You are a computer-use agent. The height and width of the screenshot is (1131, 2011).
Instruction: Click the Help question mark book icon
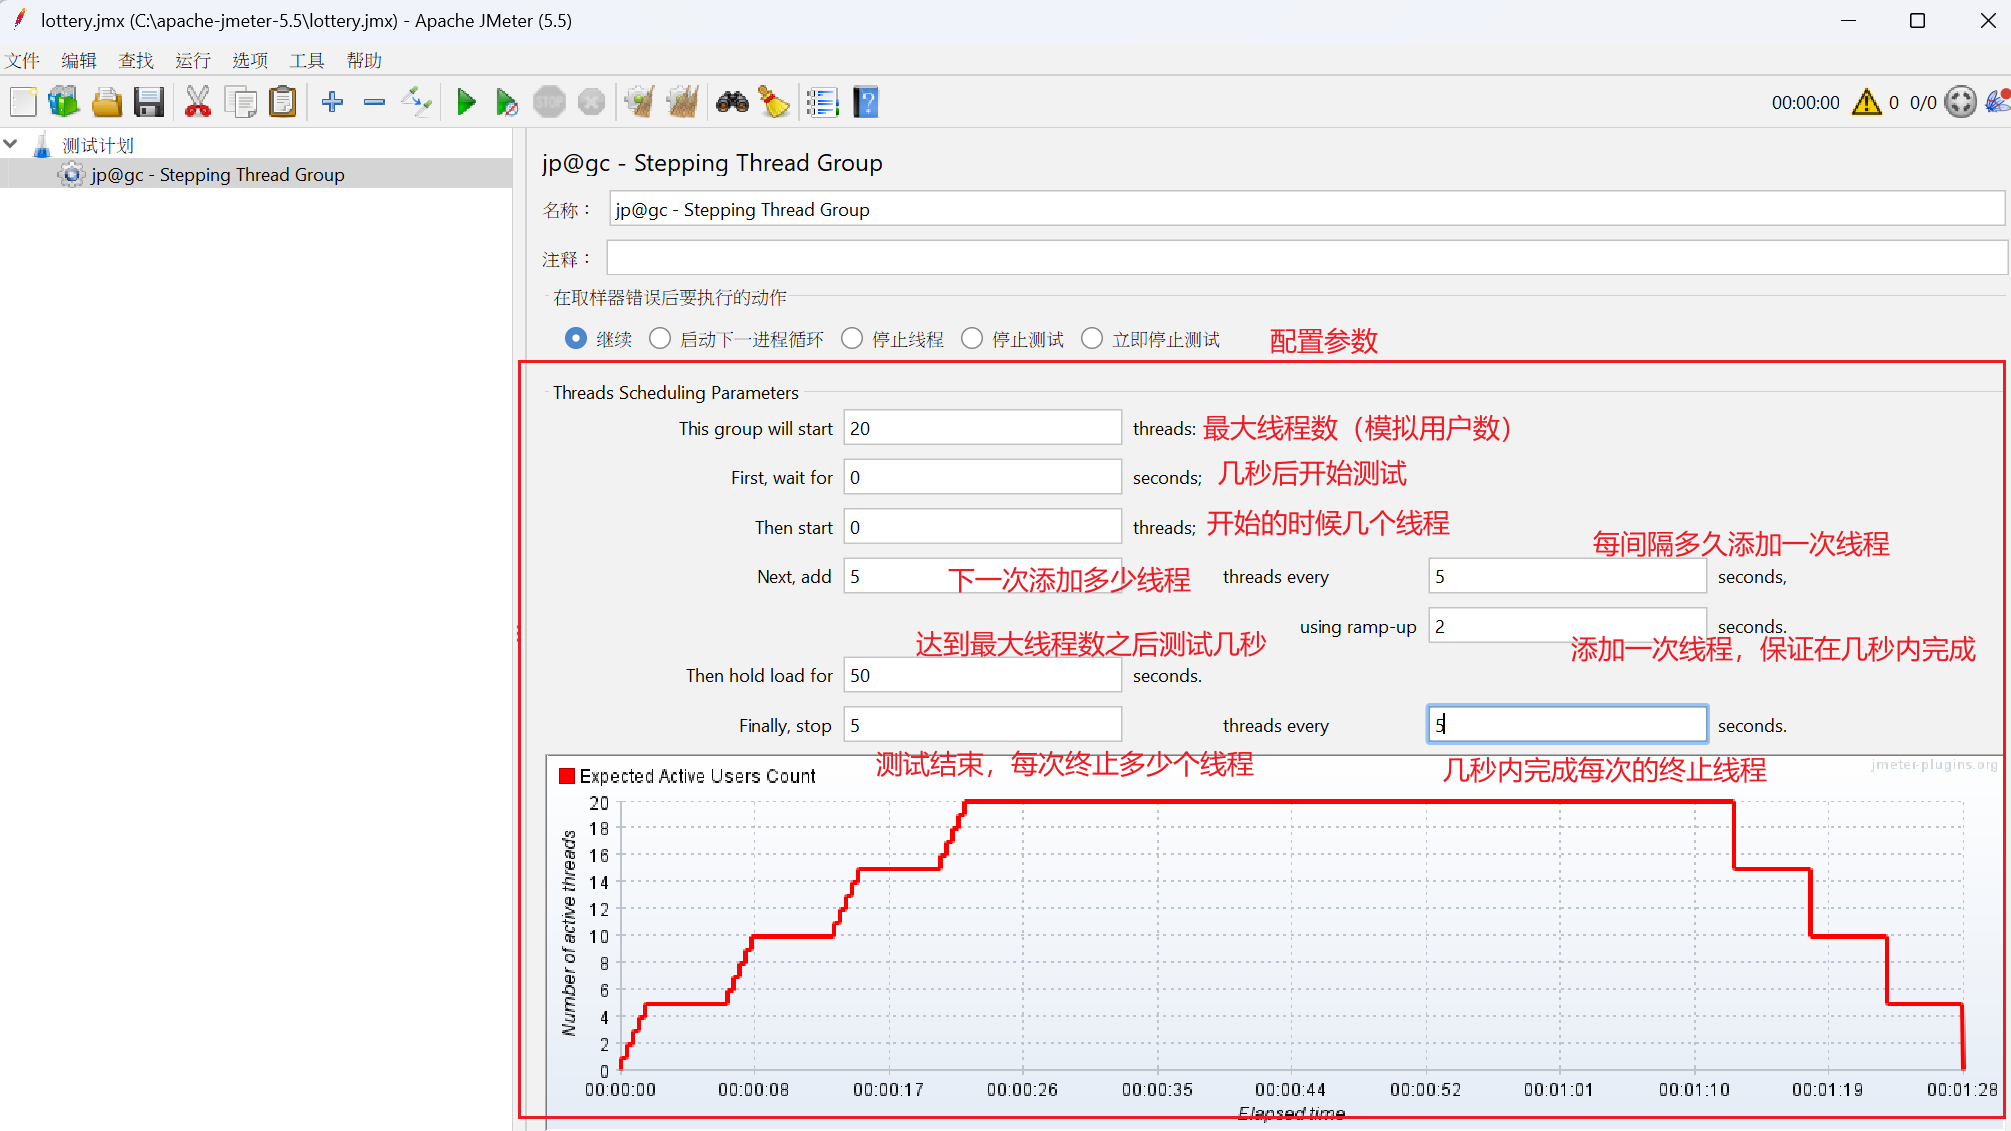[x=866, y=102]
